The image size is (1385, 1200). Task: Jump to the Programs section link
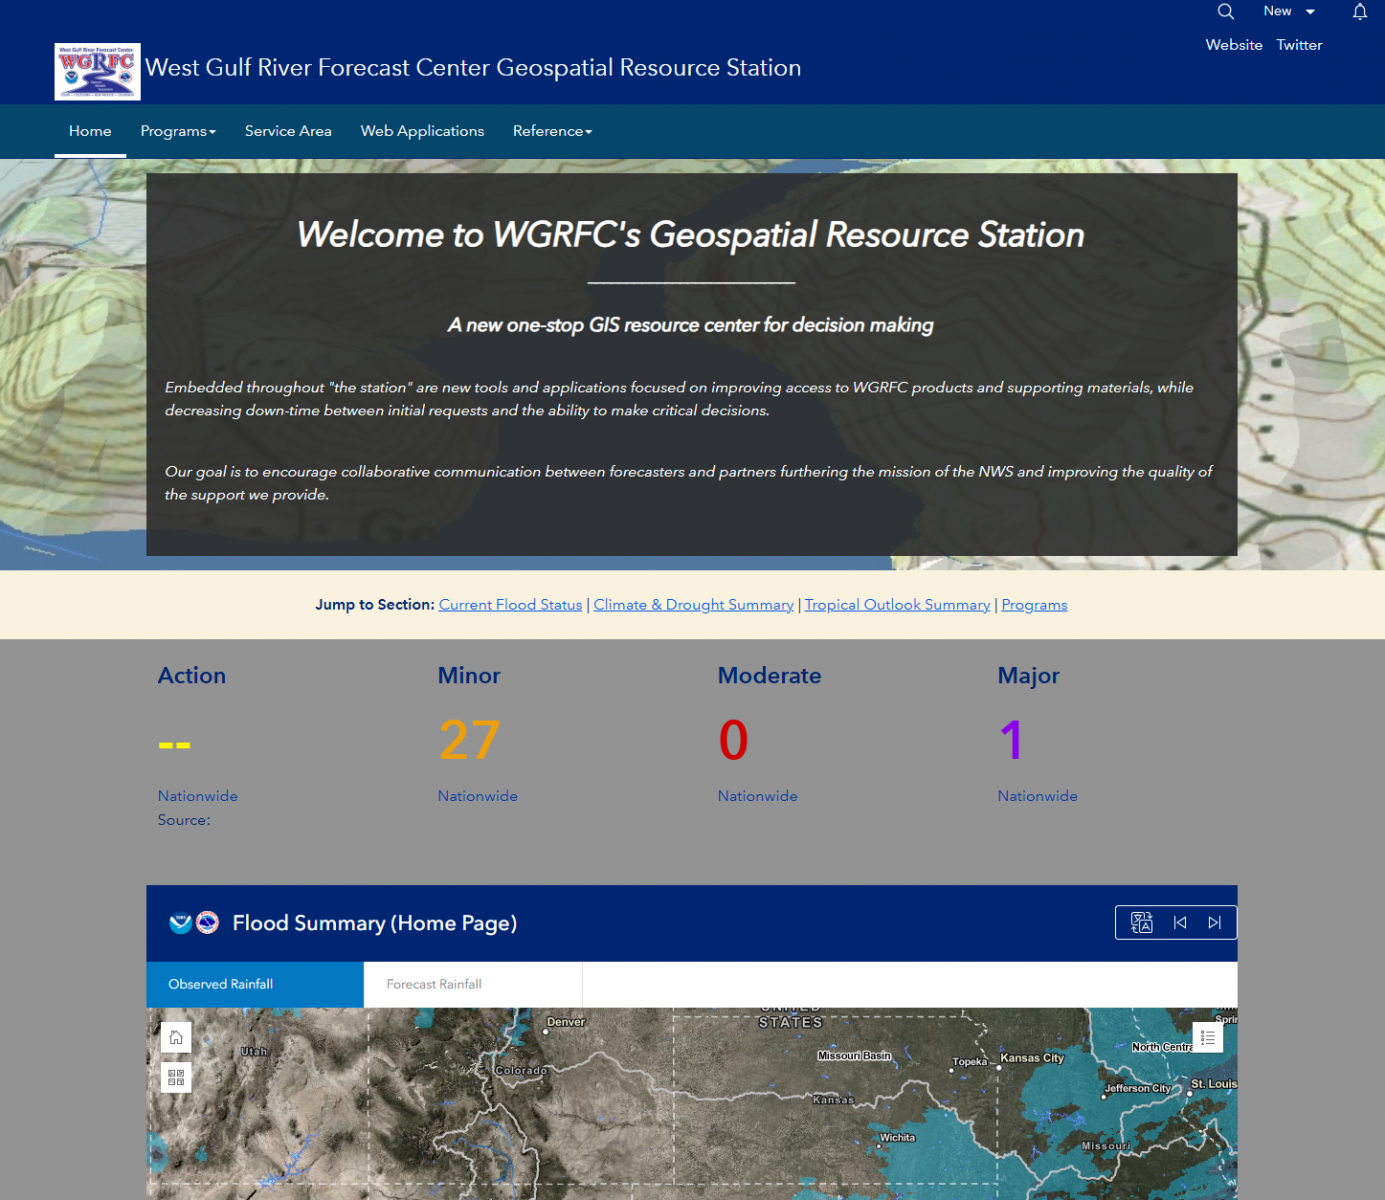pyautogui.click(x=1034, y=605)
